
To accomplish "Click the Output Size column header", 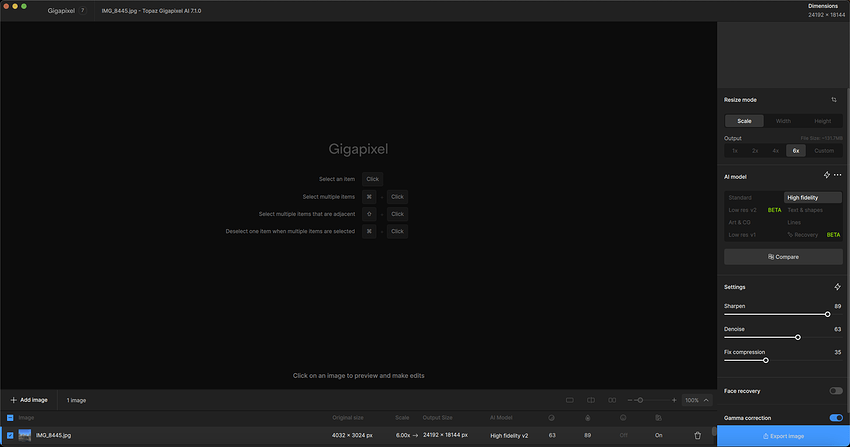I will [437, 418].
